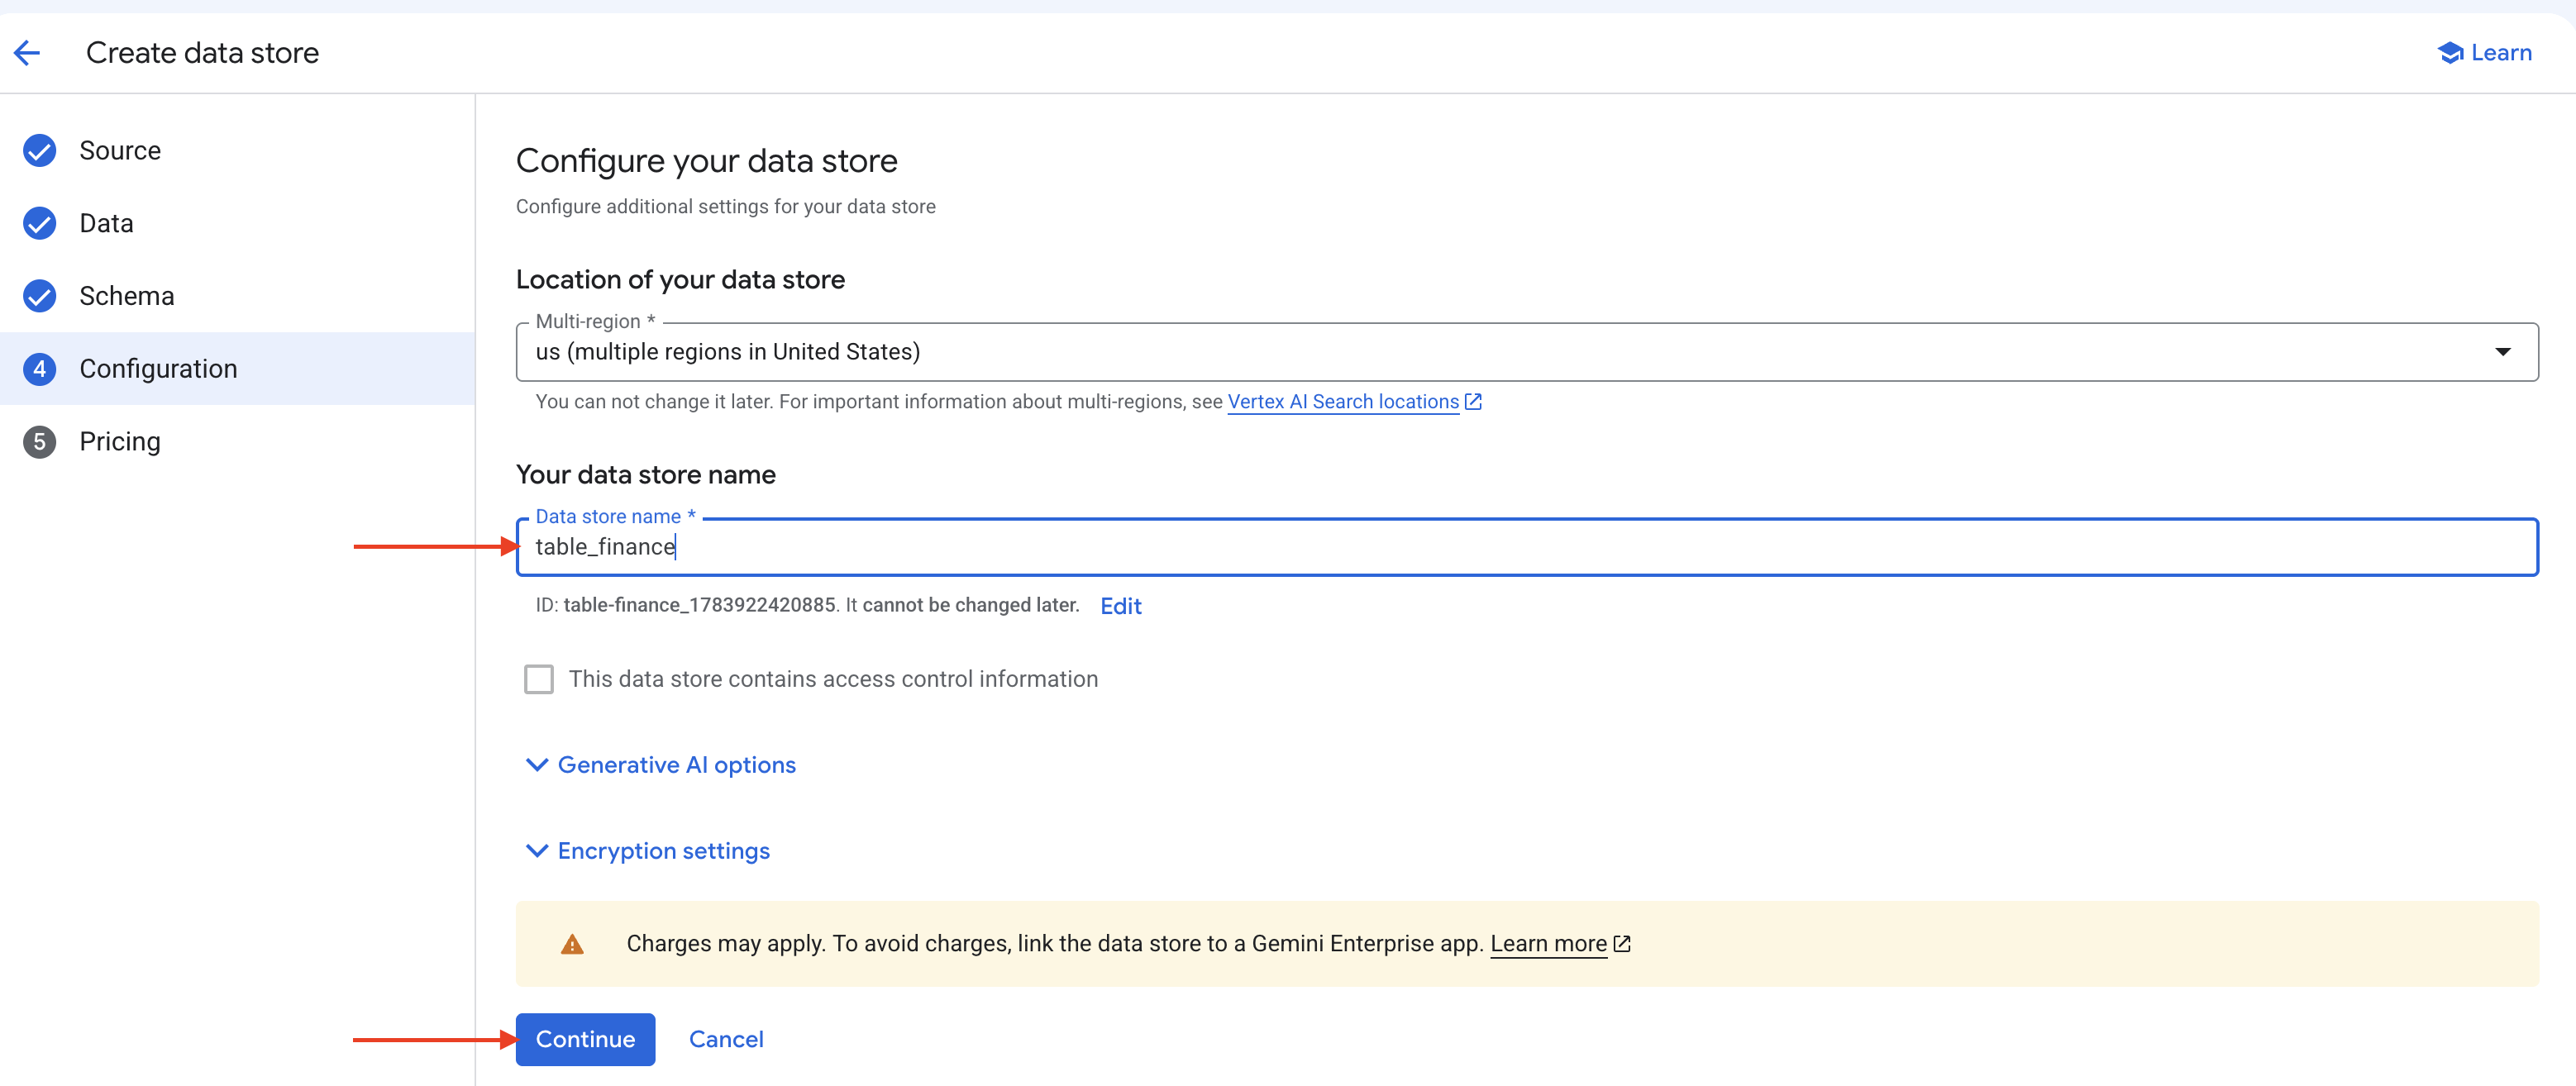
Task: Click external link icon next to Vertex AI Search locations
Action: coord(1473,402)
